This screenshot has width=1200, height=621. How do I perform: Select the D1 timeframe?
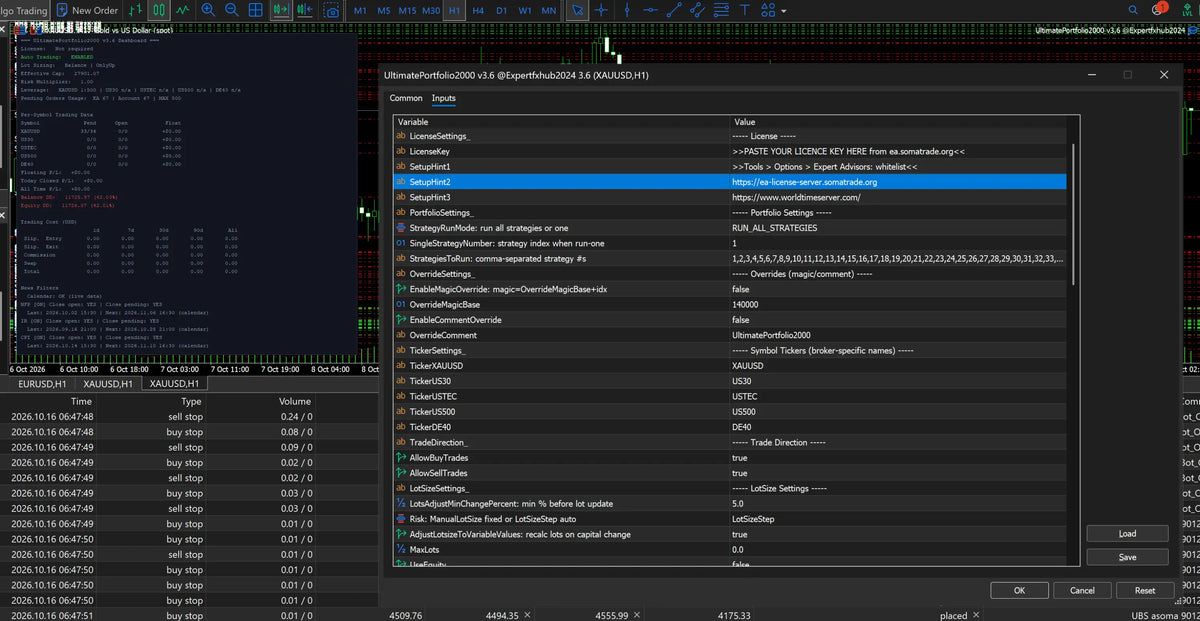click(x=502, y=10)
